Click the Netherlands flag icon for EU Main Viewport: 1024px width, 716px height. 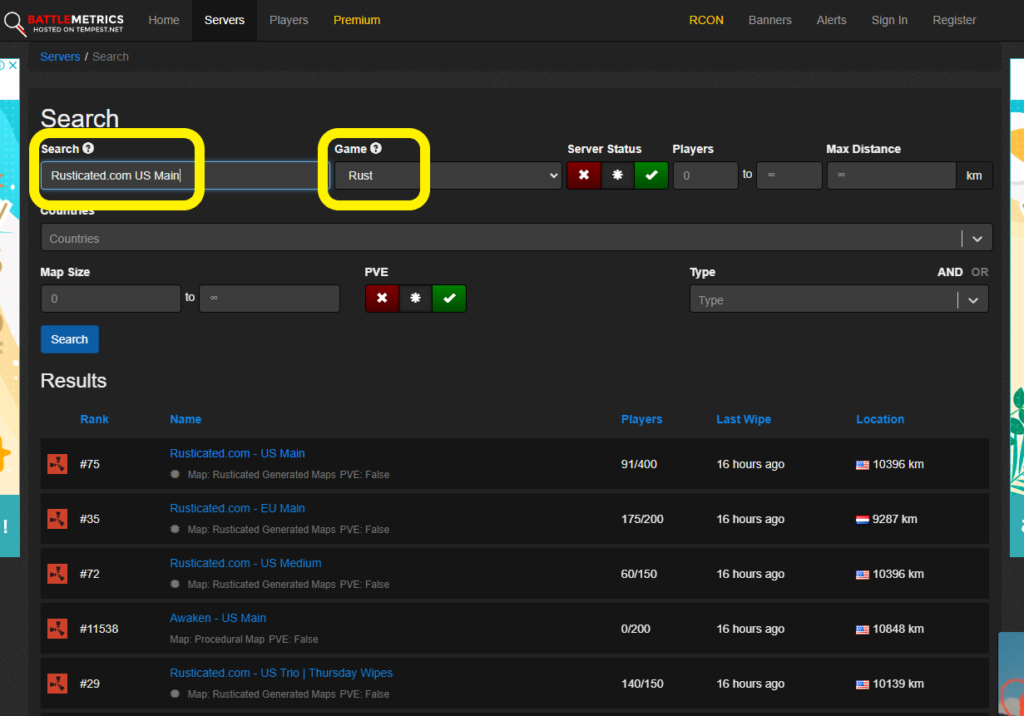862,520
